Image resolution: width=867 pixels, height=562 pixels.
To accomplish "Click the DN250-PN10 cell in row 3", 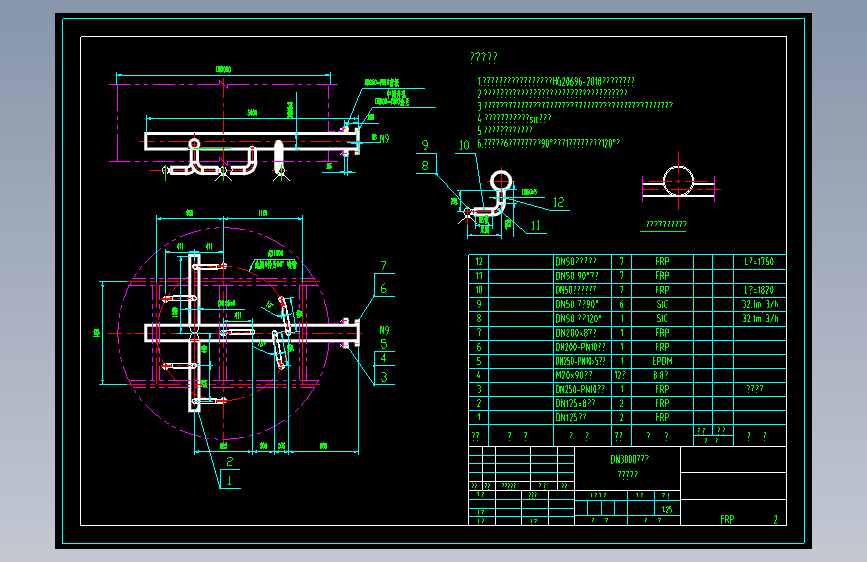I will 581,389.
